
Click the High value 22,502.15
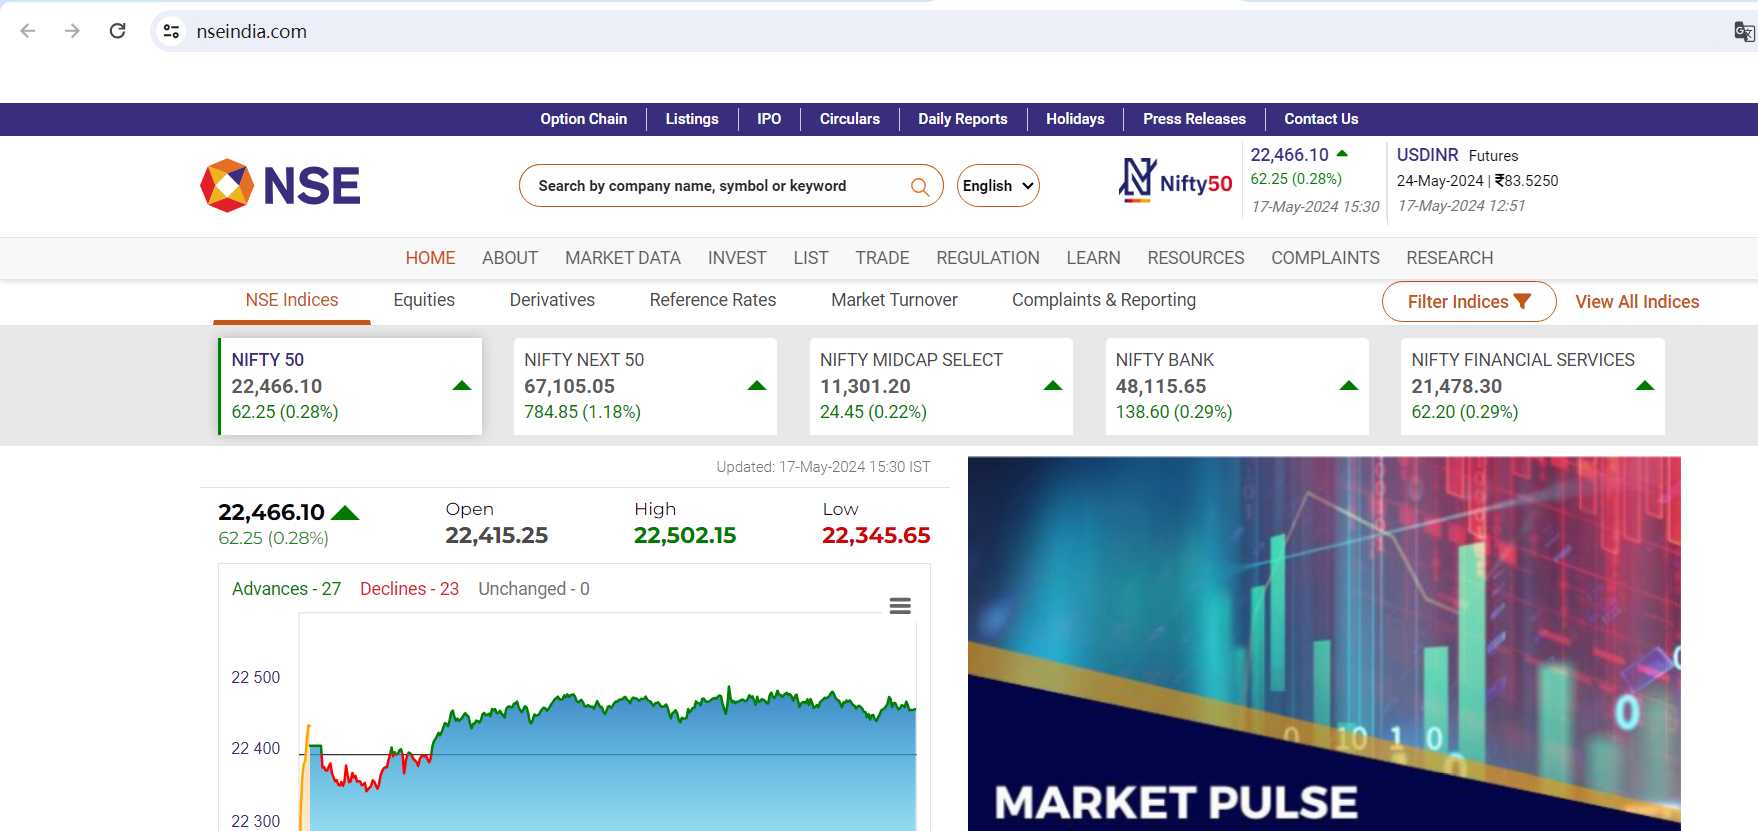[685, 536]
